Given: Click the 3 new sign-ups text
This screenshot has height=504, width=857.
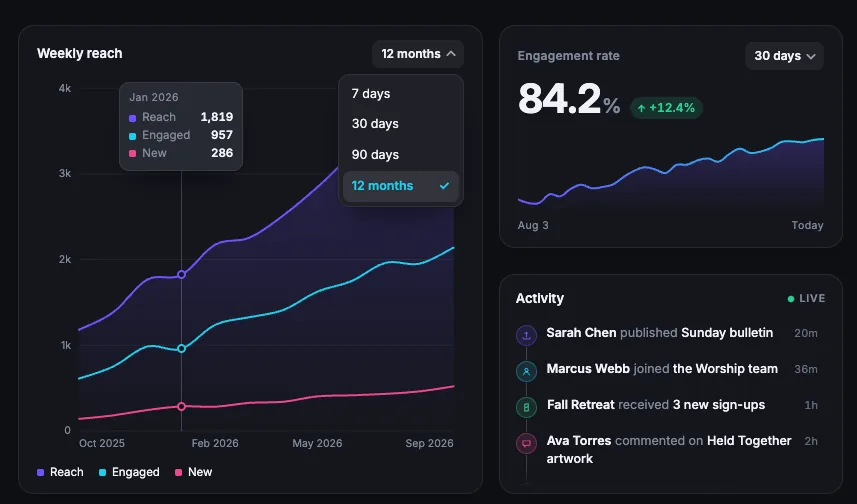Looking at the screenshot, I should point(719,405).
